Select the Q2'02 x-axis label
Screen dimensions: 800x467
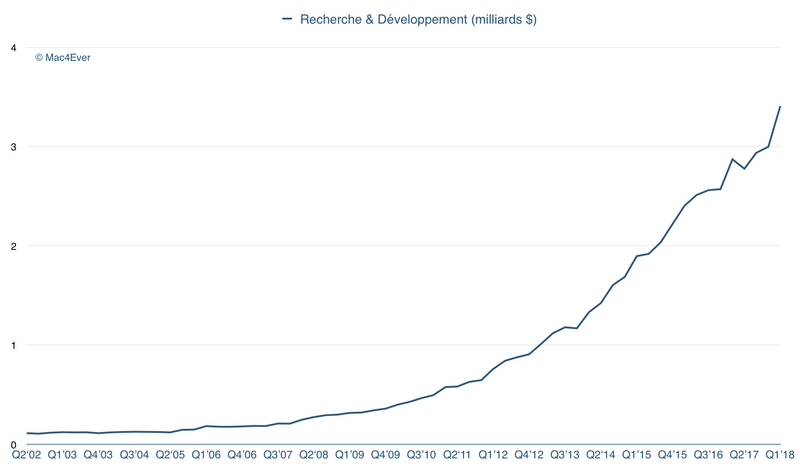point(27,455)
